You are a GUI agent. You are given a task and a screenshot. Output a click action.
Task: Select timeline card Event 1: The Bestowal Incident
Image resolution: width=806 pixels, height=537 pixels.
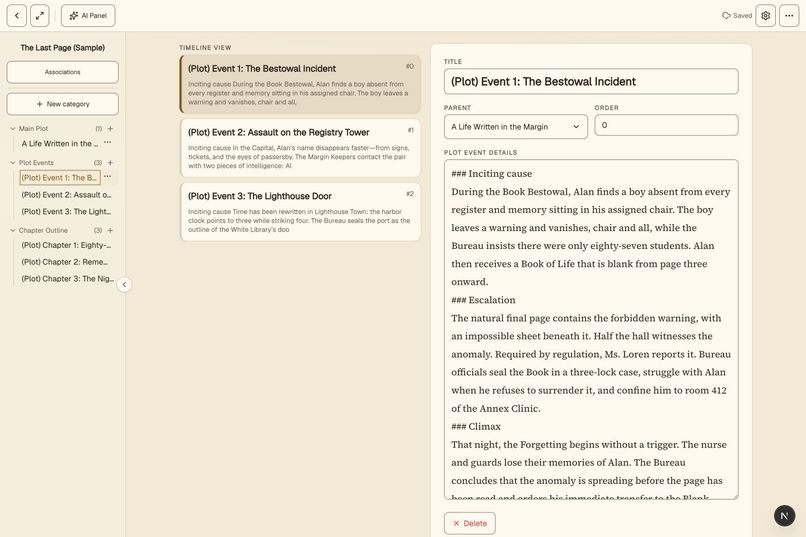[x=300, y=84]
